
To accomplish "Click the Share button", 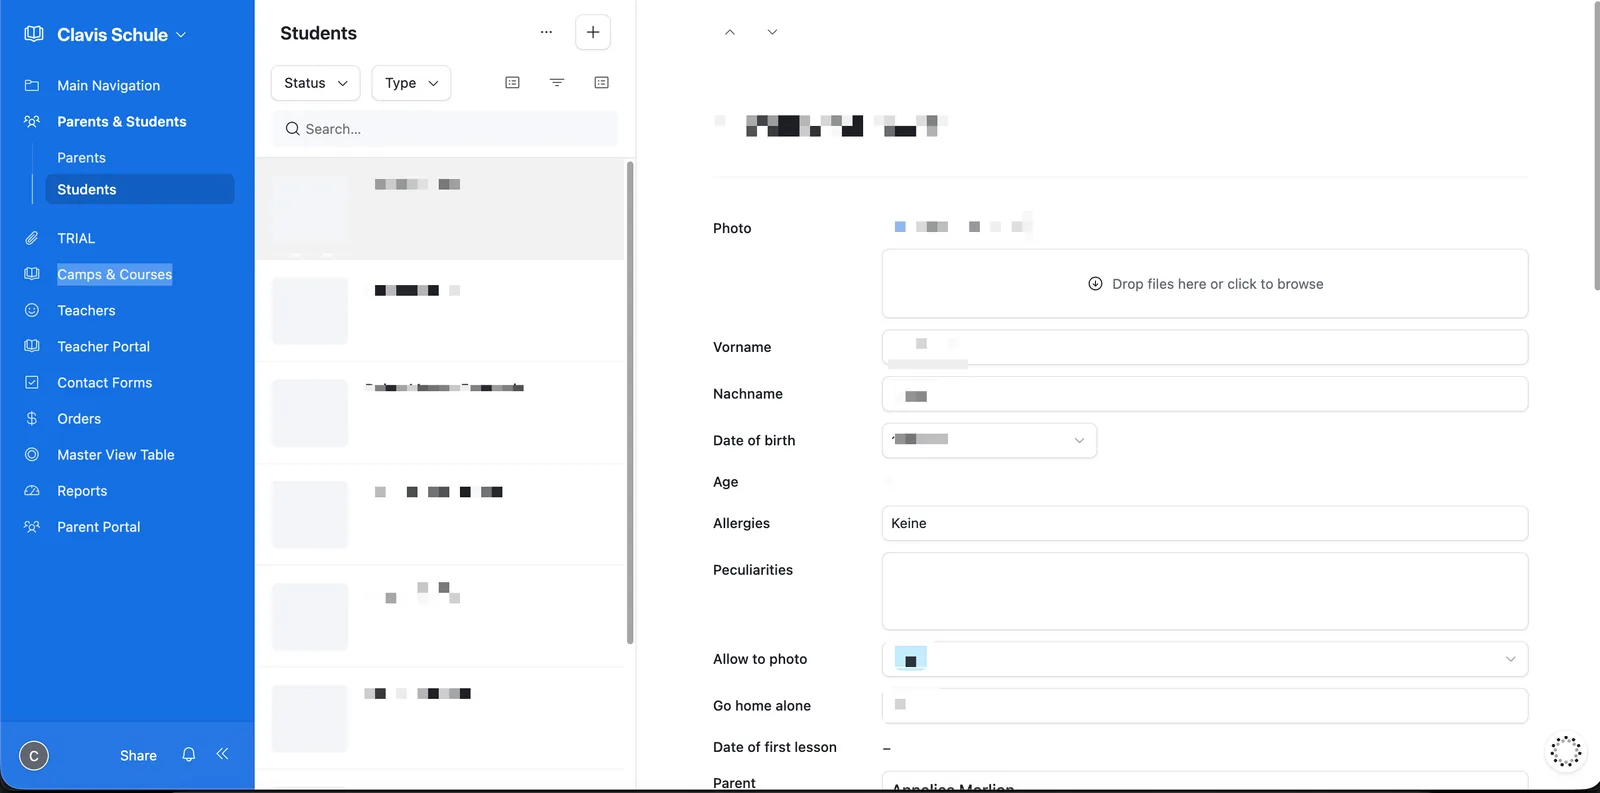I will pyautogui.click(x=138, y=756).
